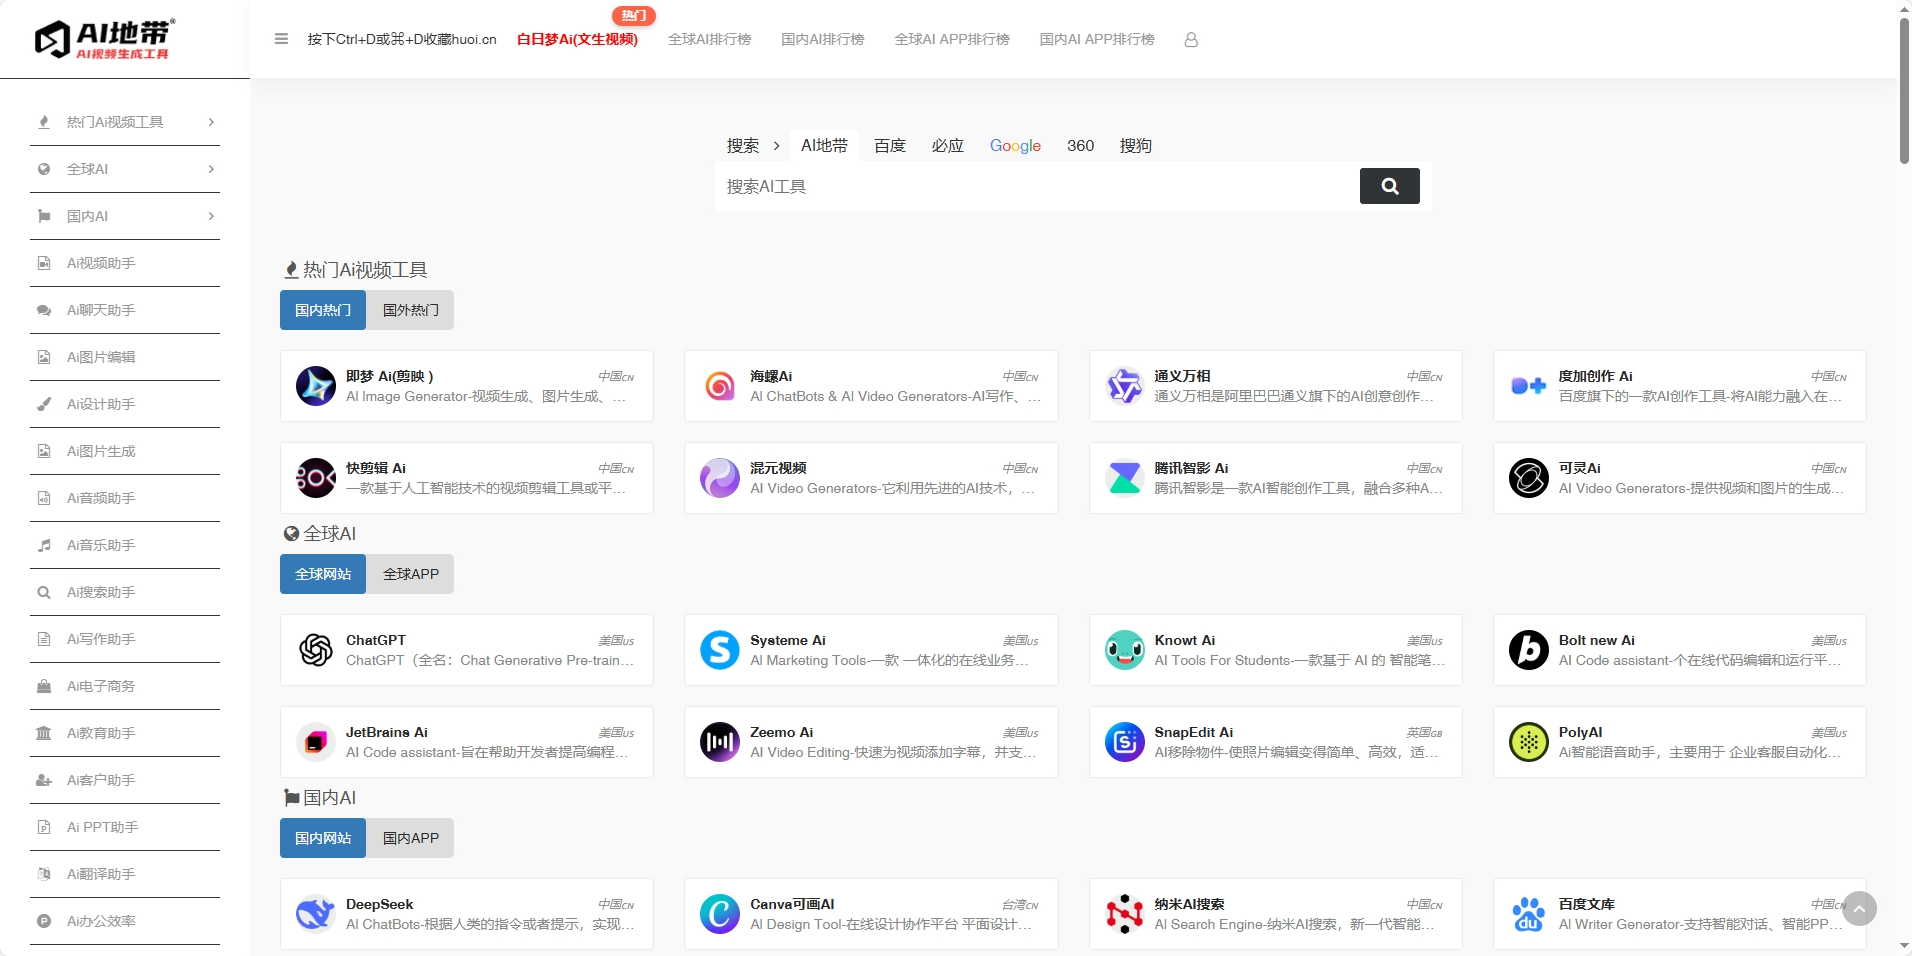Select the 全球APP tab
This screenshot has width=1912, height=956.
pos(410,574)
